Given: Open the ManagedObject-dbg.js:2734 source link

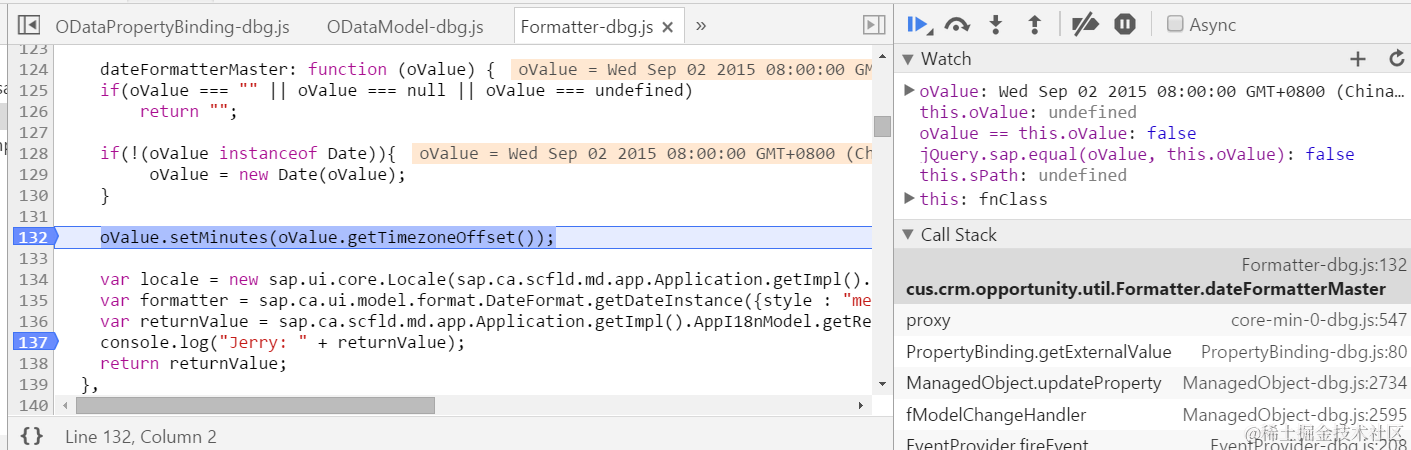Looking at the screenshot, I should pos(1295,383).
